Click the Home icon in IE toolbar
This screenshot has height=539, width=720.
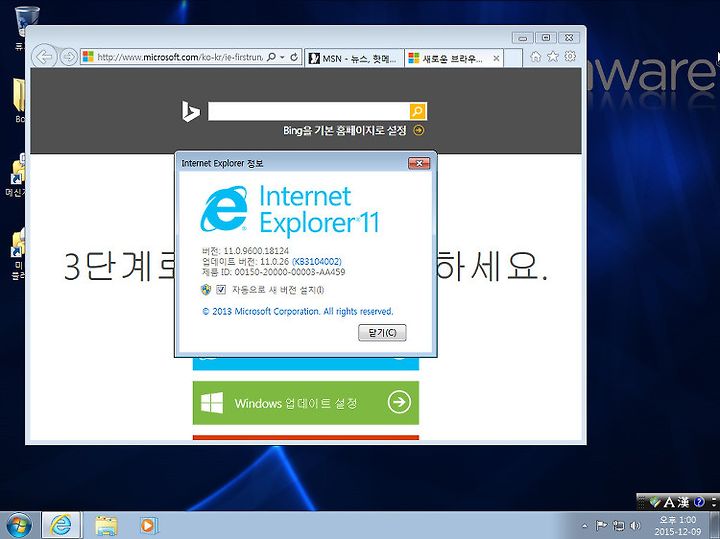pyautogui.click(x=535, y=56)
